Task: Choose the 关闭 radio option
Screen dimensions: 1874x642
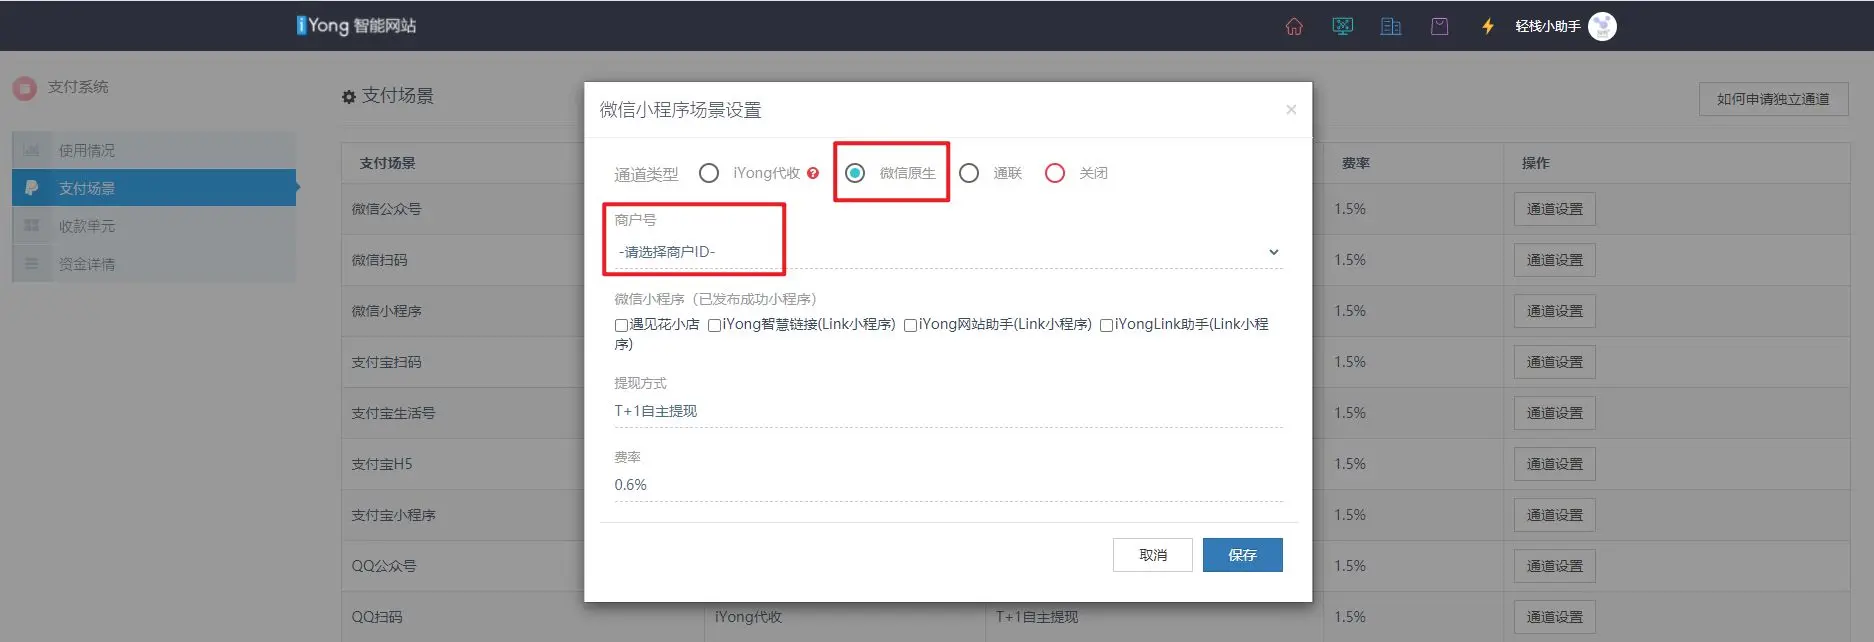Action: coord(1055,174)
